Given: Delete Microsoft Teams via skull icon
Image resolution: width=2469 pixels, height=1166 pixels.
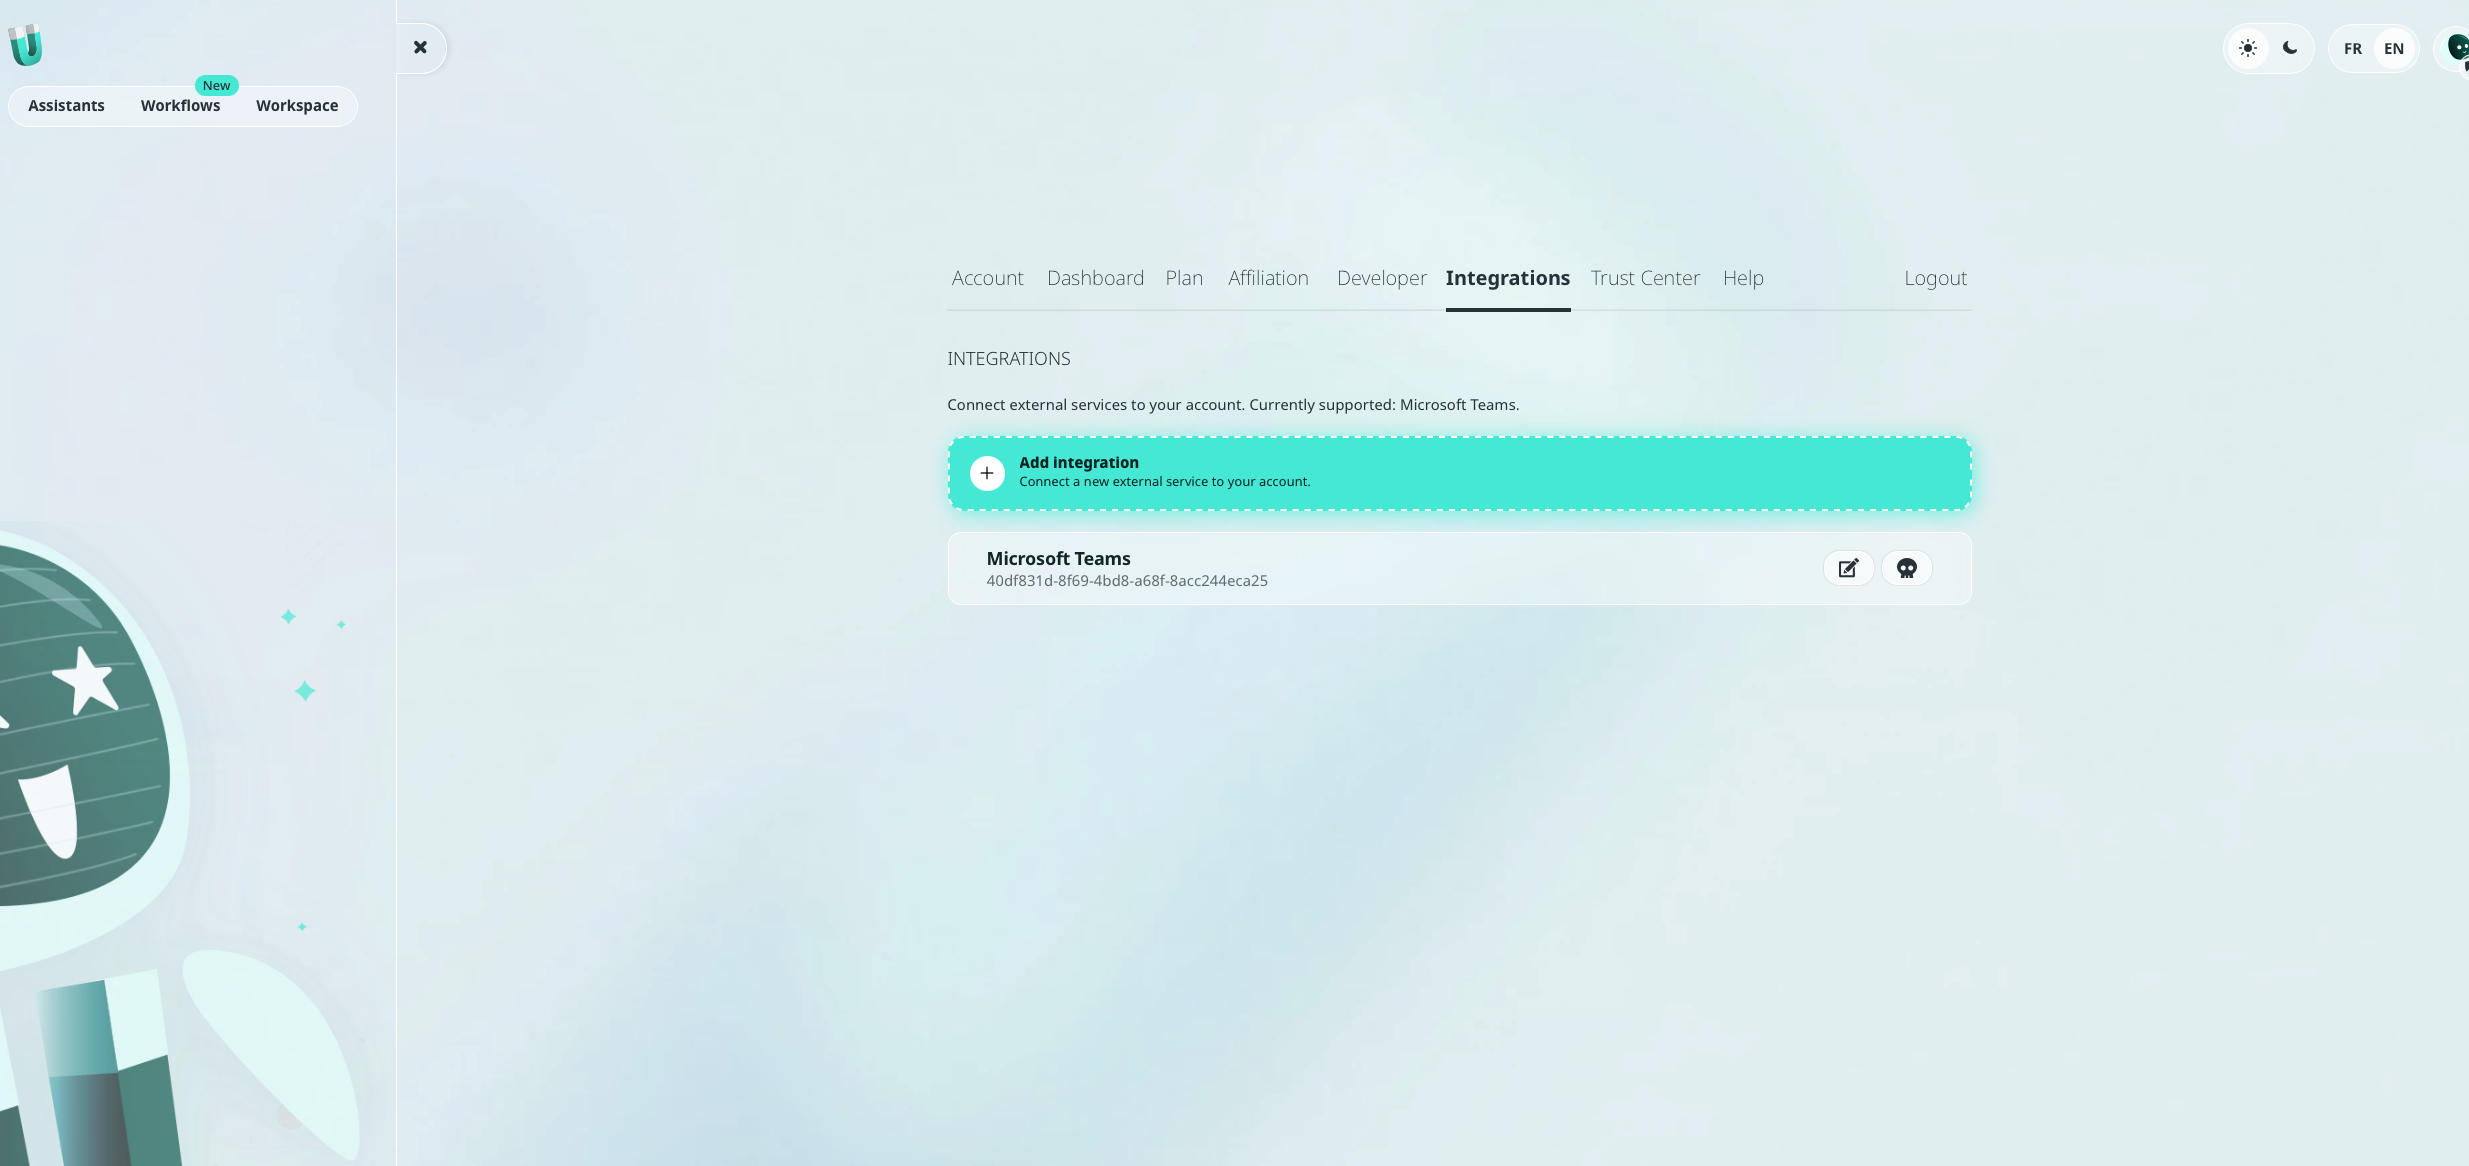Looking at the screenshot, I should coord(1907,568).
